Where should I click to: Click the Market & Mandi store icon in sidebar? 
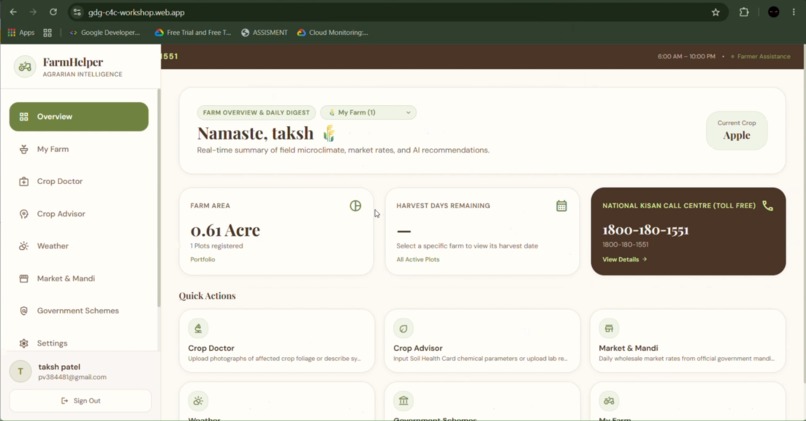pyautogui.click(x=24, y=279)
